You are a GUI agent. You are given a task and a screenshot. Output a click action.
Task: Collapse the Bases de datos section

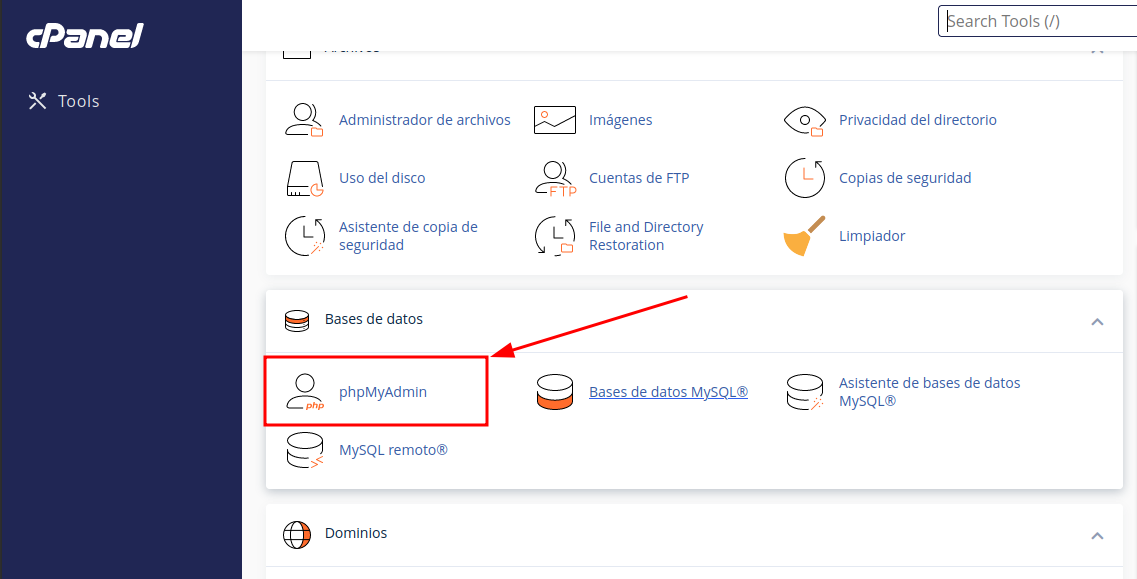click(x=1097, y=321)
